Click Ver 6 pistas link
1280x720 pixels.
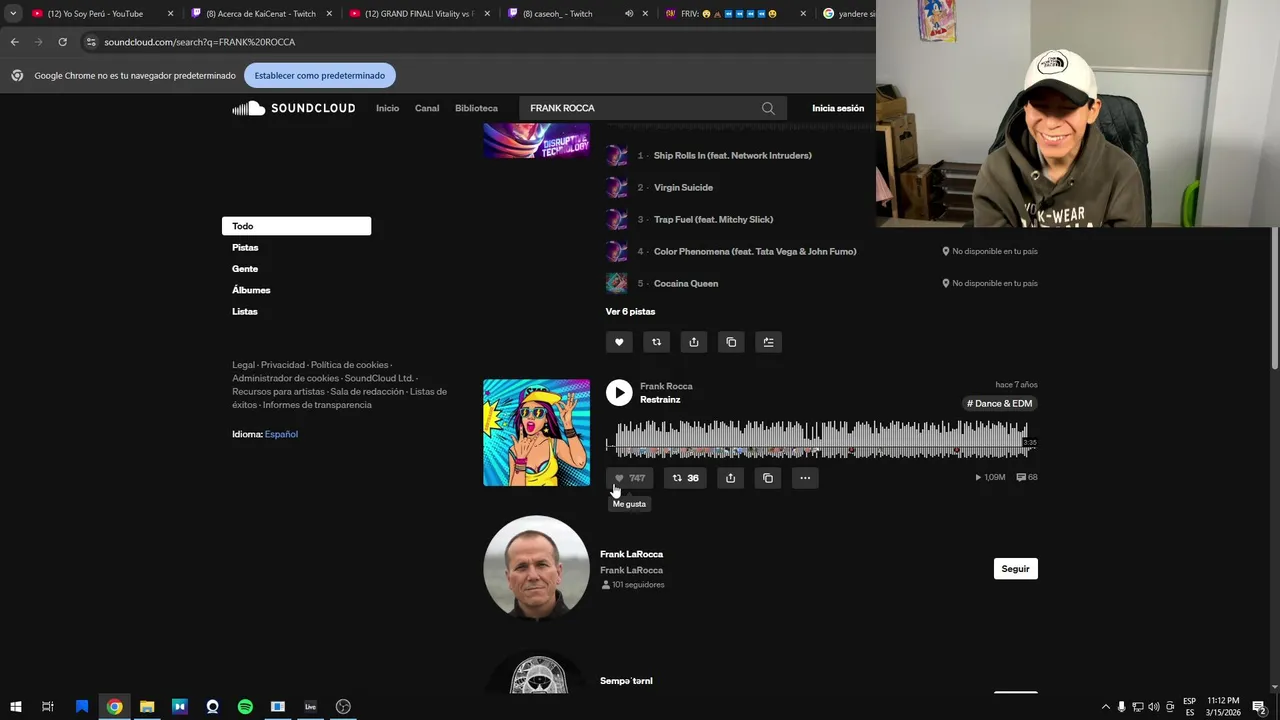click(x=630, y=311)
